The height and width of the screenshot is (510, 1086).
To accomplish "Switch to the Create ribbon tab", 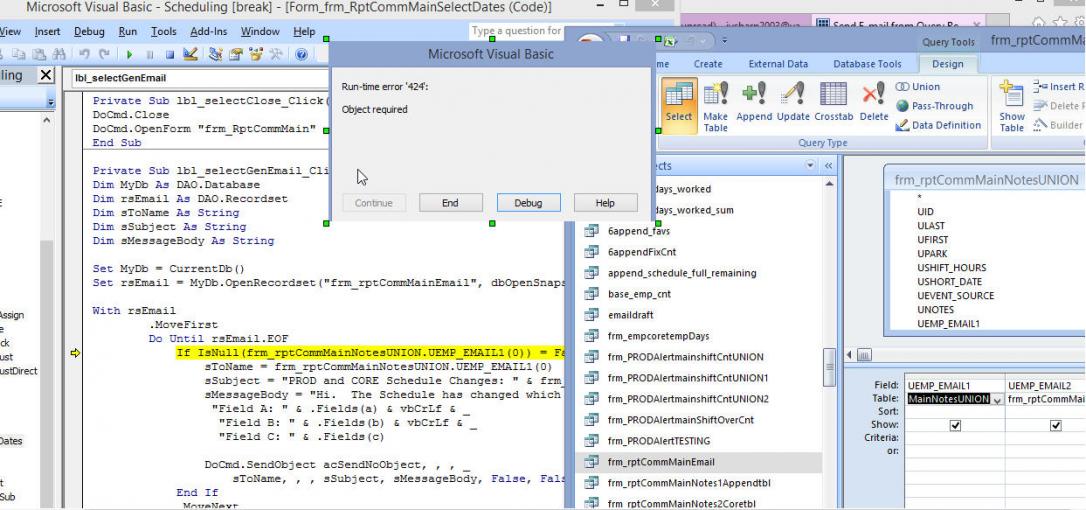I will [708, 64].
